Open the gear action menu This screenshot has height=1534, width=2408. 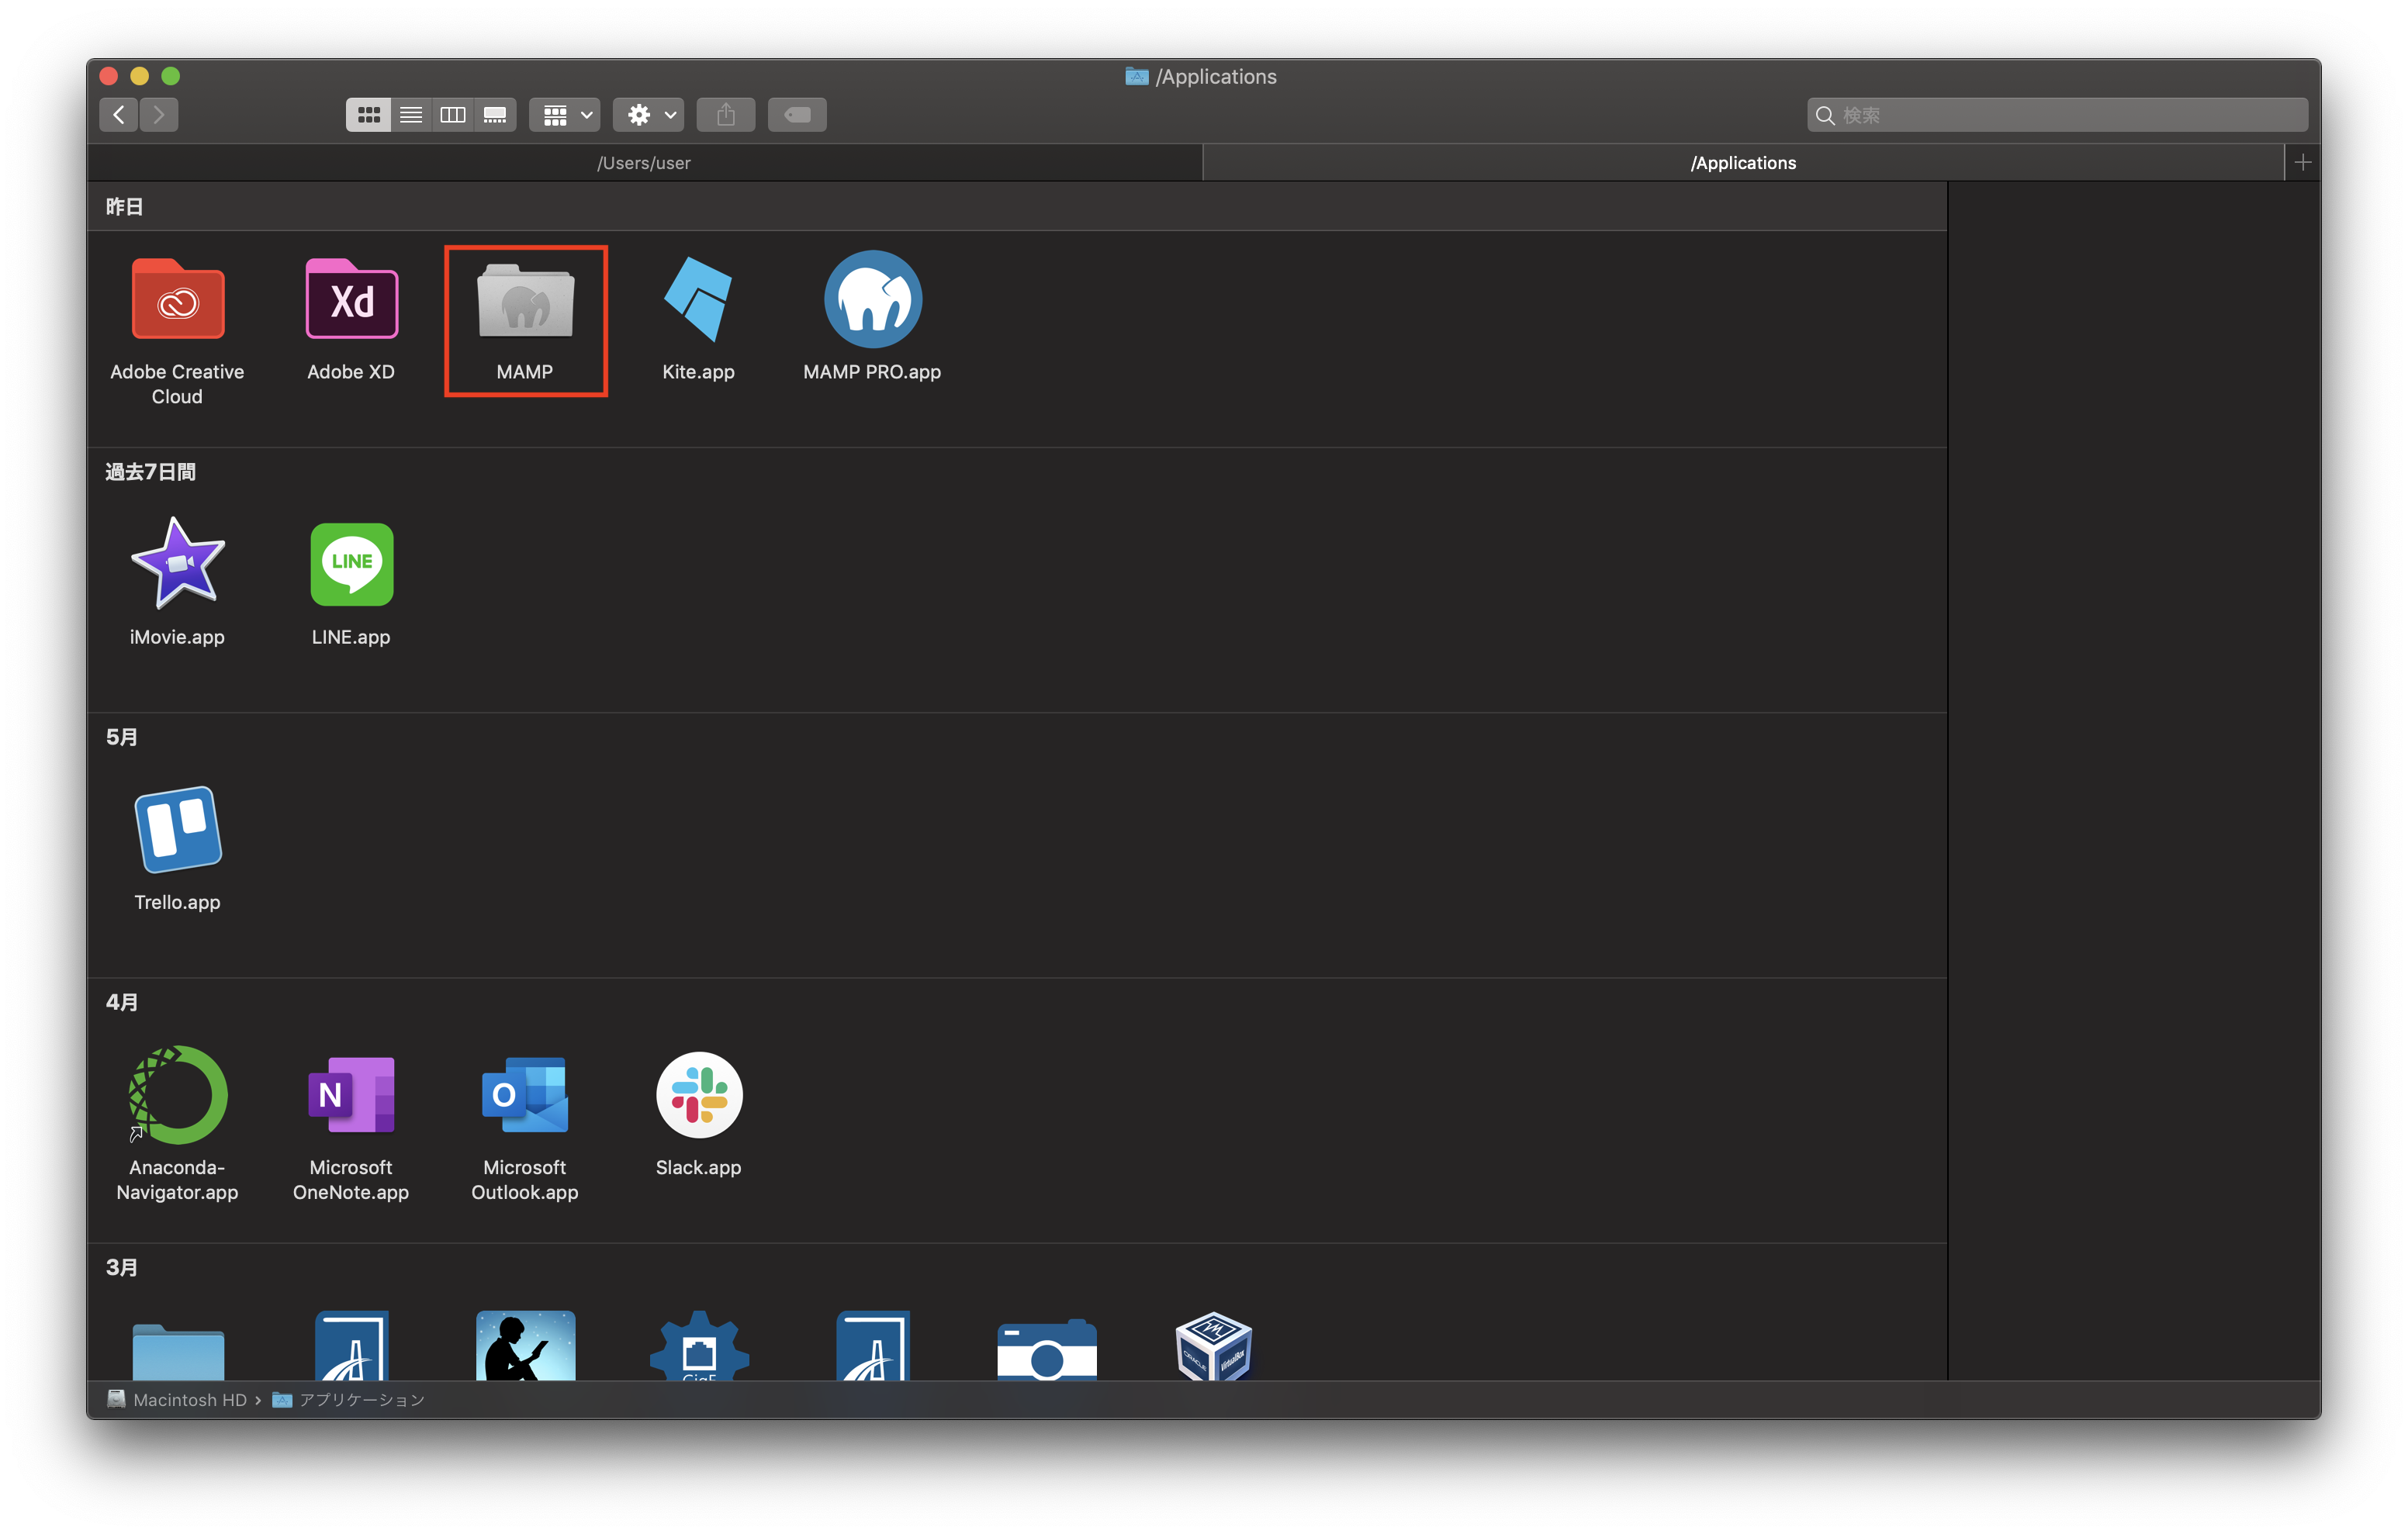click(x=649, y=115)
